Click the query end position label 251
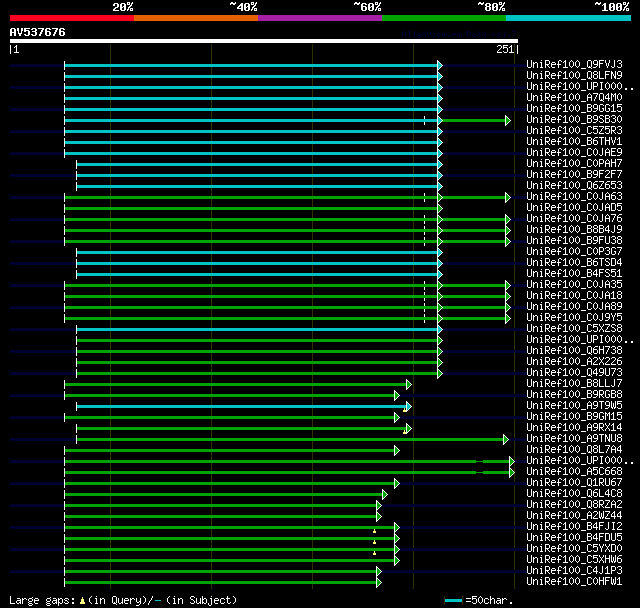 click(505, 49)
